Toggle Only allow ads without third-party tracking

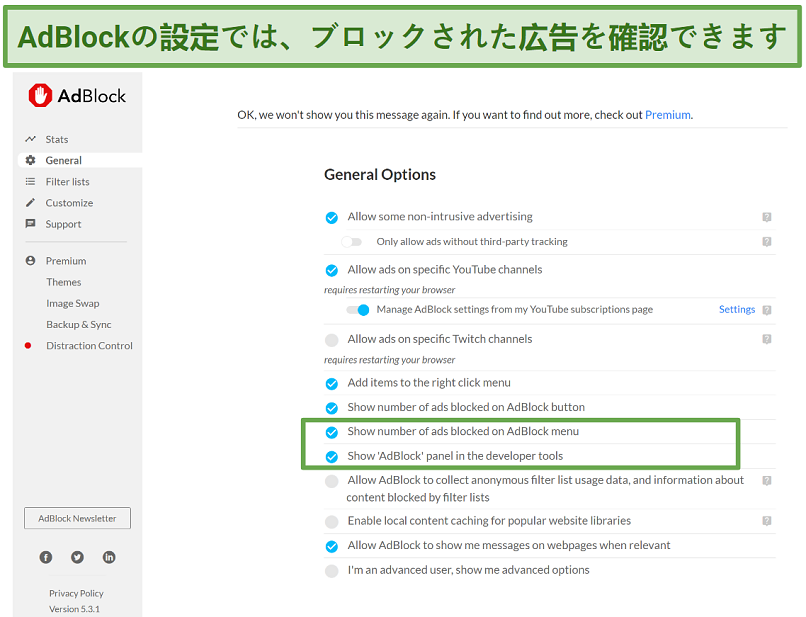pos(352,242)
